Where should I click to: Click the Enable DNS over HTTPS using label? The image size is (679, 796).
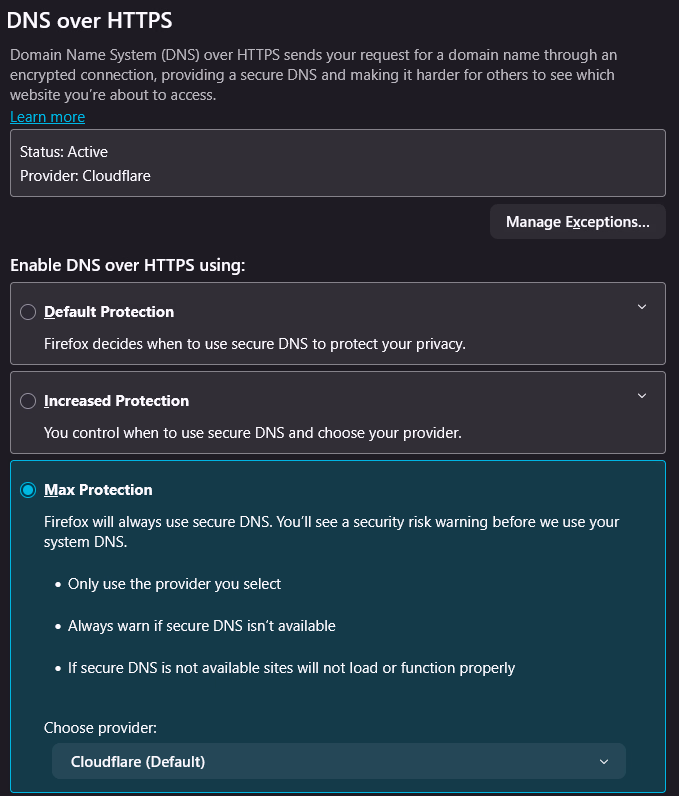coord(127,265)
